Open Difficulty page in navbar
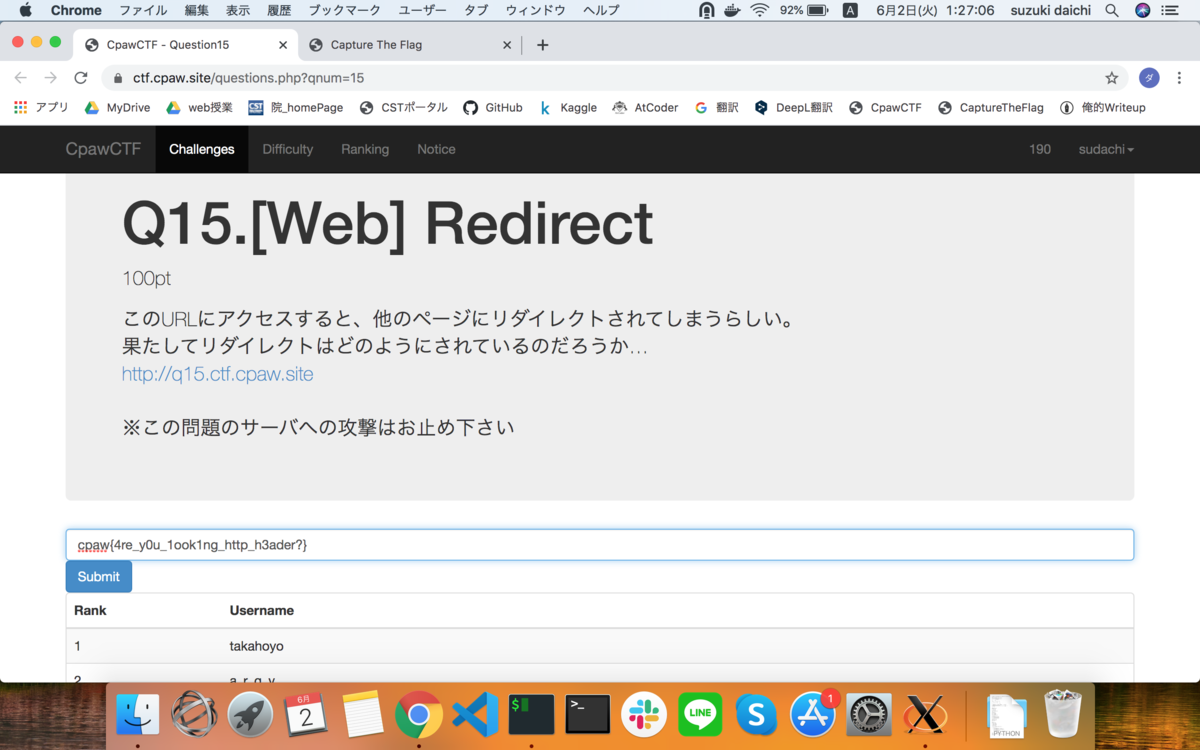 pos(288,149)
